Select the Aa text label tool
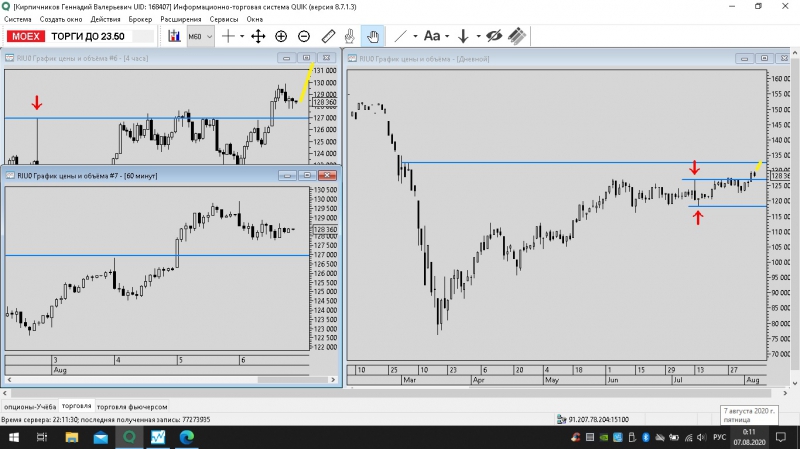 (432, 36)
